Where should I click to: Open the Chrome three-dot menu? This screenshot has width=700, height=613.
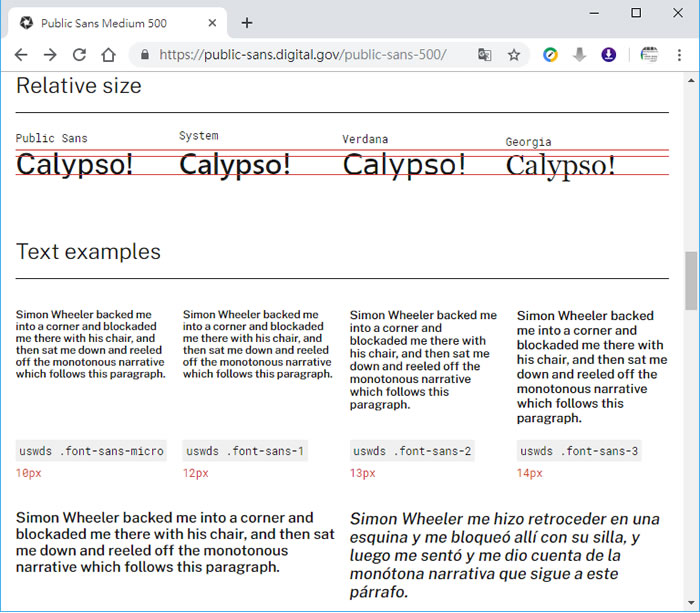point(679,55)
